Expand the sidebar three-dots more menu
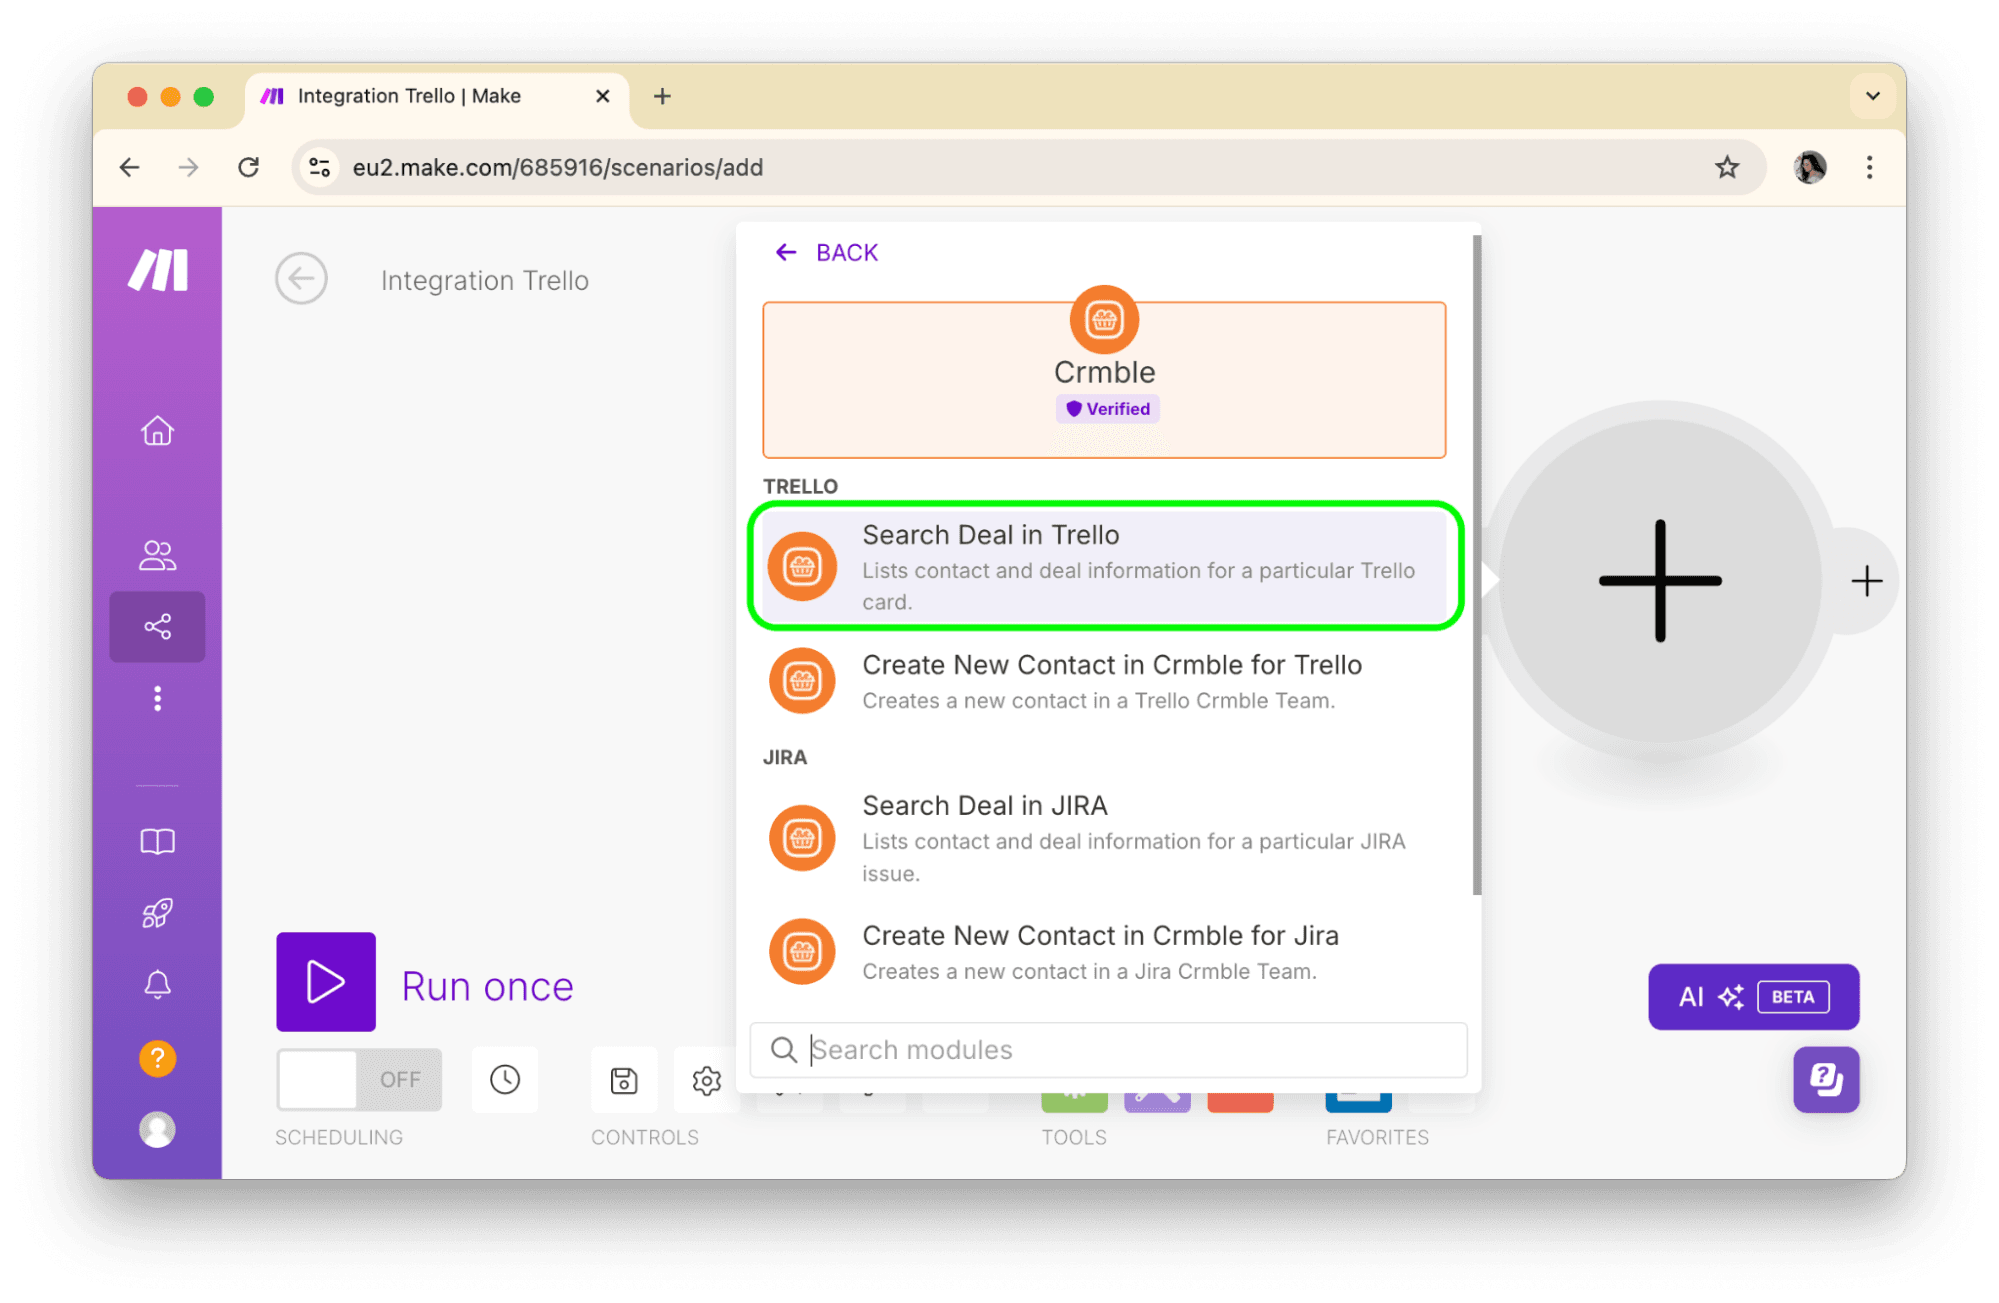The width and height of the screenshot is (1999, 1303). (x=157, y=698)
